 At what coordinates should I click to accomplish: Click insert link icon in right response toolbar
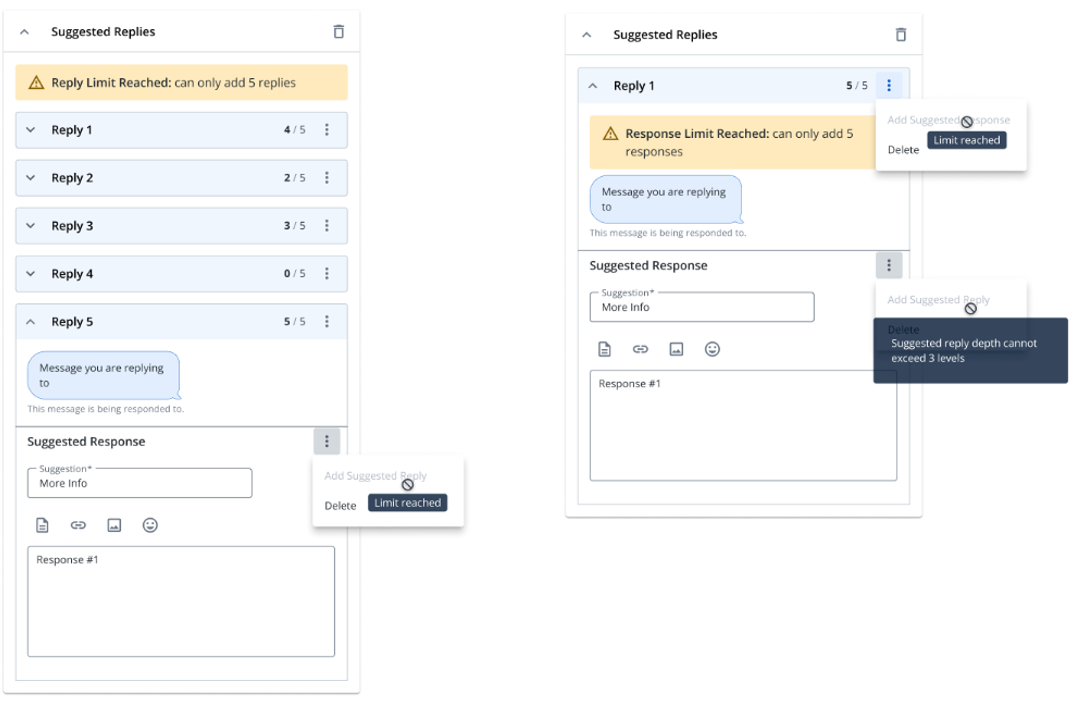[640, 349]
